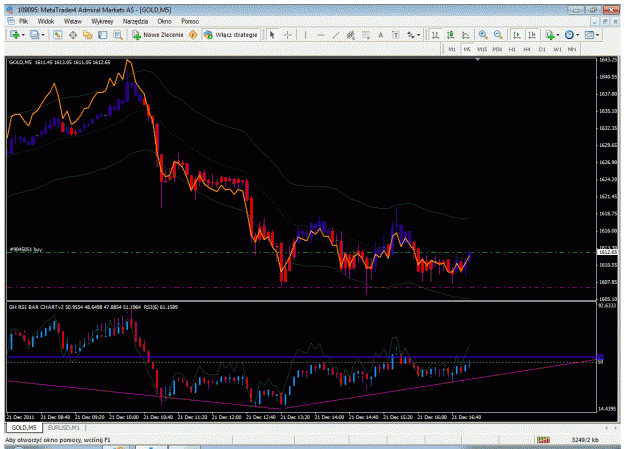Image resolution: width=625 pixels, height=449 pixels.
Task: Open the Data Window crosshair icon
Action: point(73,35)
